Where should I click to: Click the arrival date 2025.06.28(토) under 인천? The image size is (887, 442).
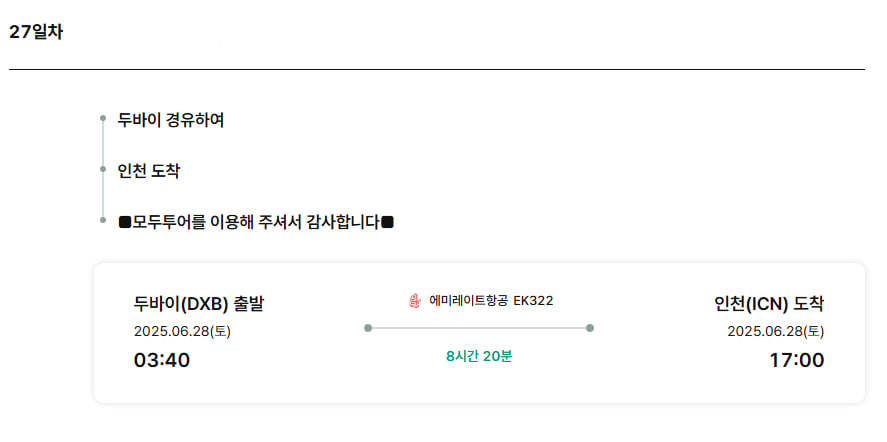(776, 332)
